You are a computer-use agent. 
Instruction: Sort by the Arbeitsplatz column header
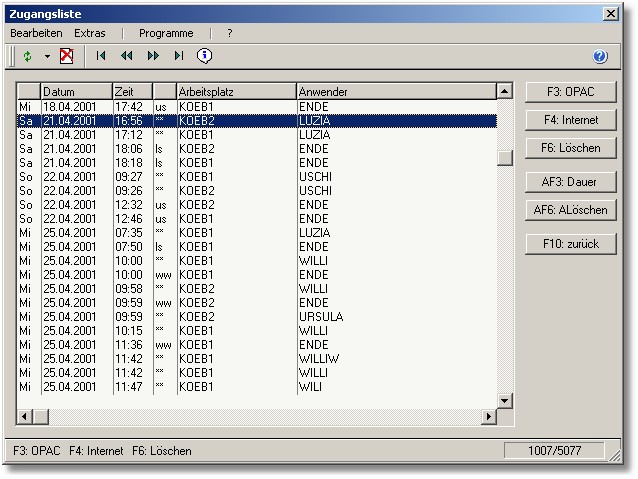coord(236,92)
